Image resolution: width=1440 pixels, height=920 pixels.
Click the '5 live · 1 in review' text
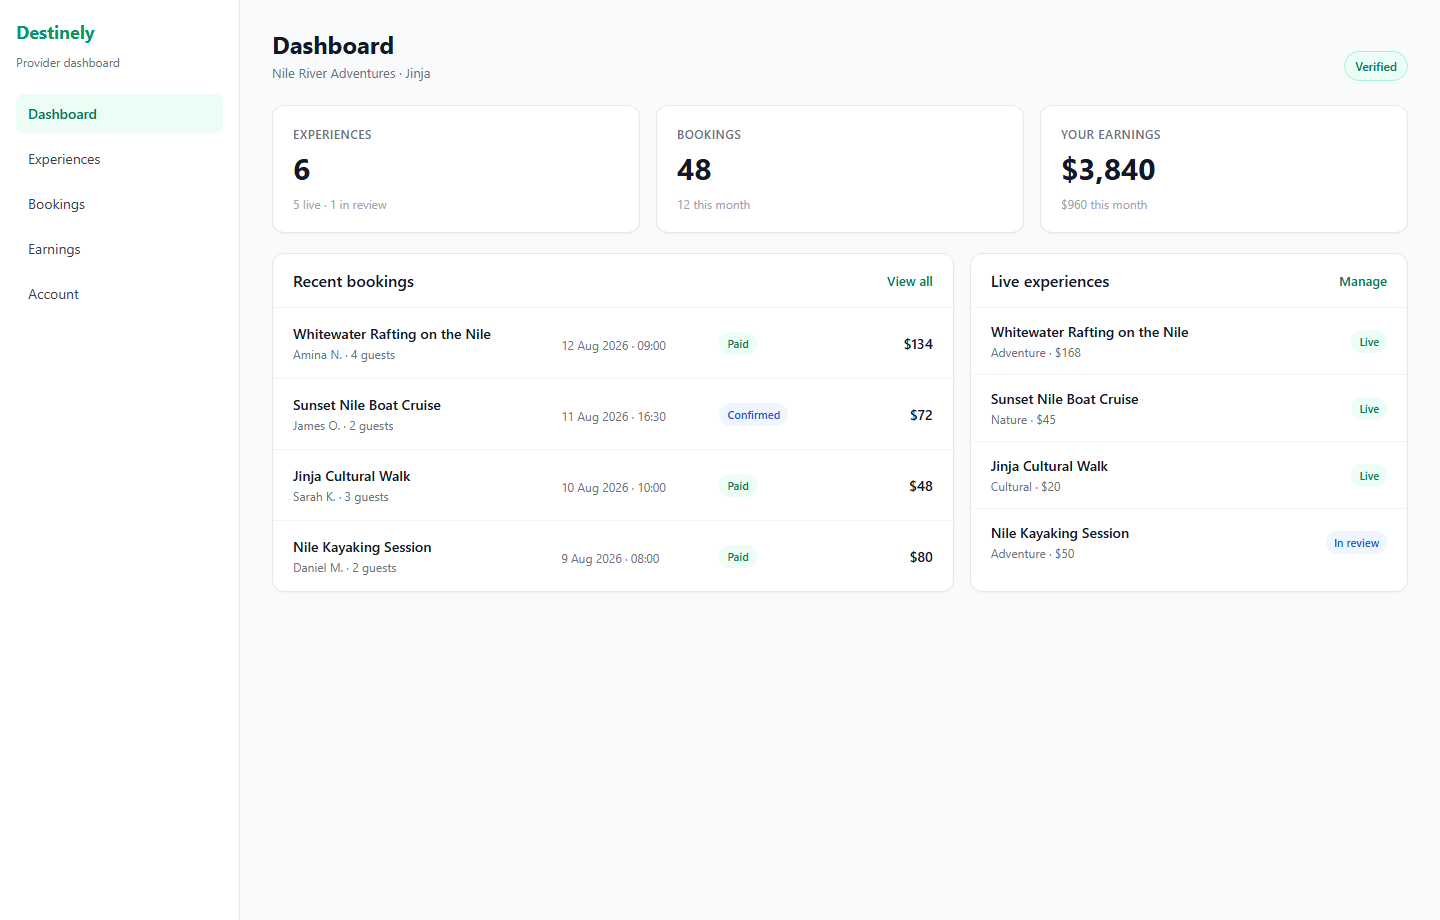pos(340,205)
